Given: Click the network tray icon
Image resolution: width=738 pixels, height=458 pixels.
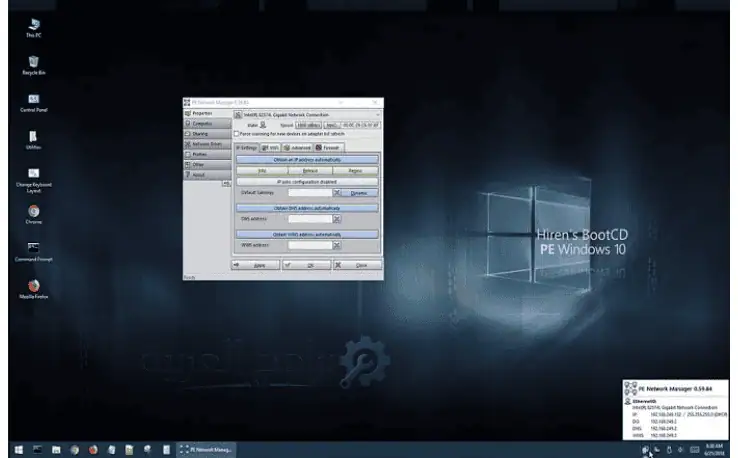Looking at the screenshot, I should 645,450.
